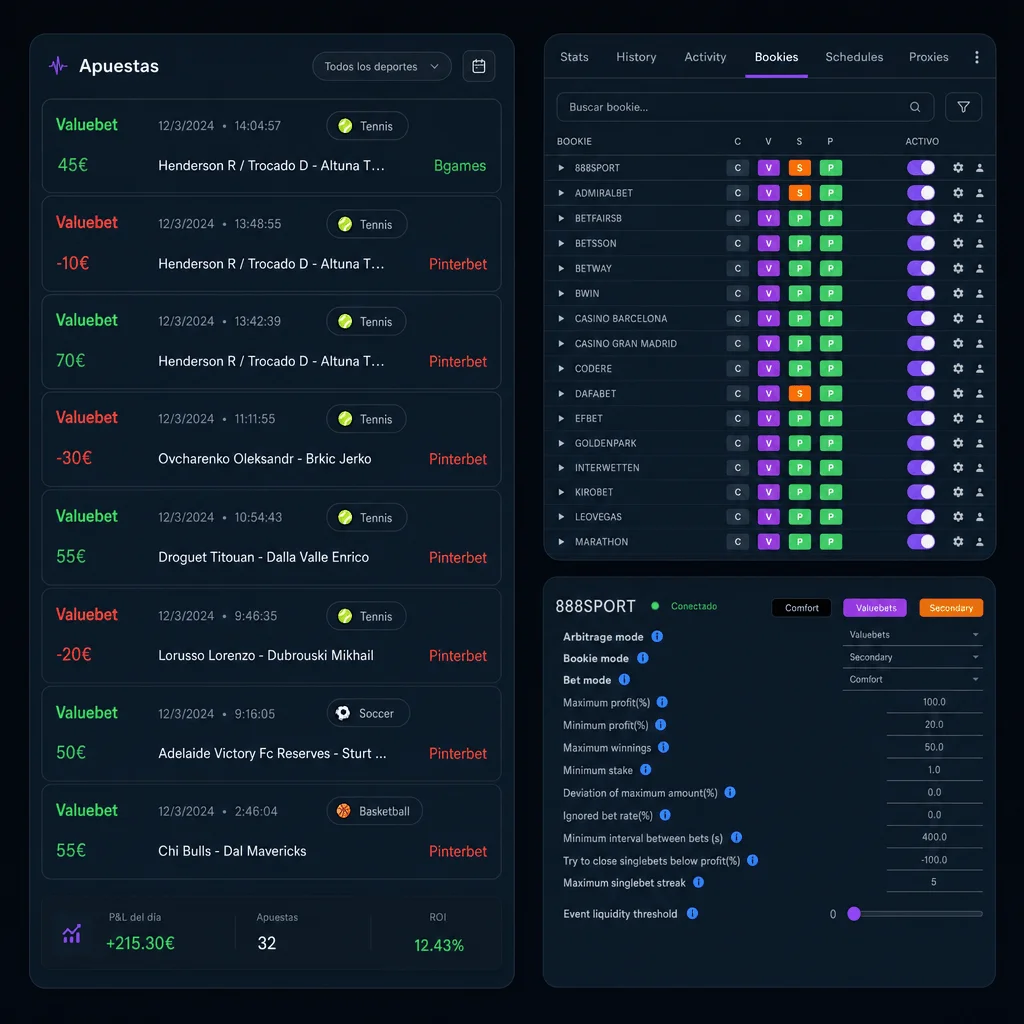
Task: Open the Bet mode Comfort dropdown
Action: click(x=912, y=679)
